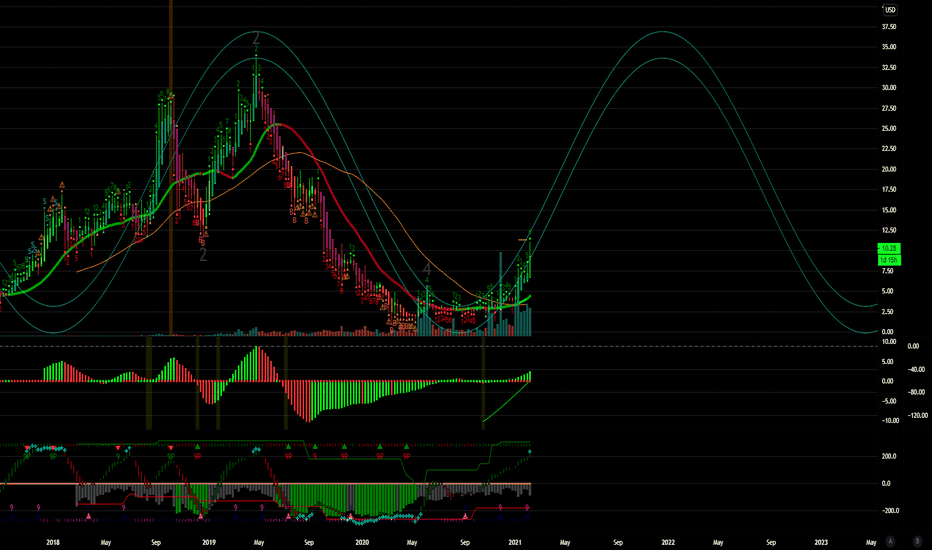Click the 2023 label on time axis
This screenshot has width=932, height=550.
tap(821, 542)
